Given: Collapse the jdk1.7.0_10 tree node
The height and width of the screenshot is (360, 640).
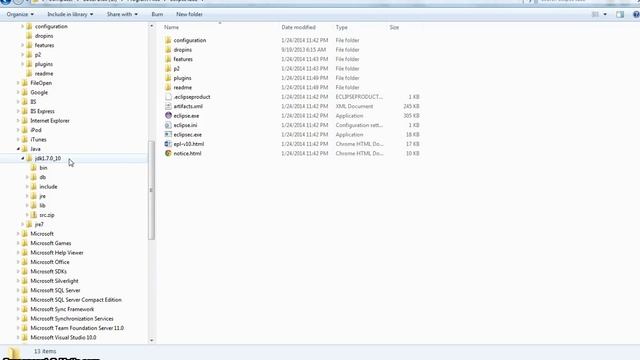Looking at the screenshot, I should click(22, 158).
